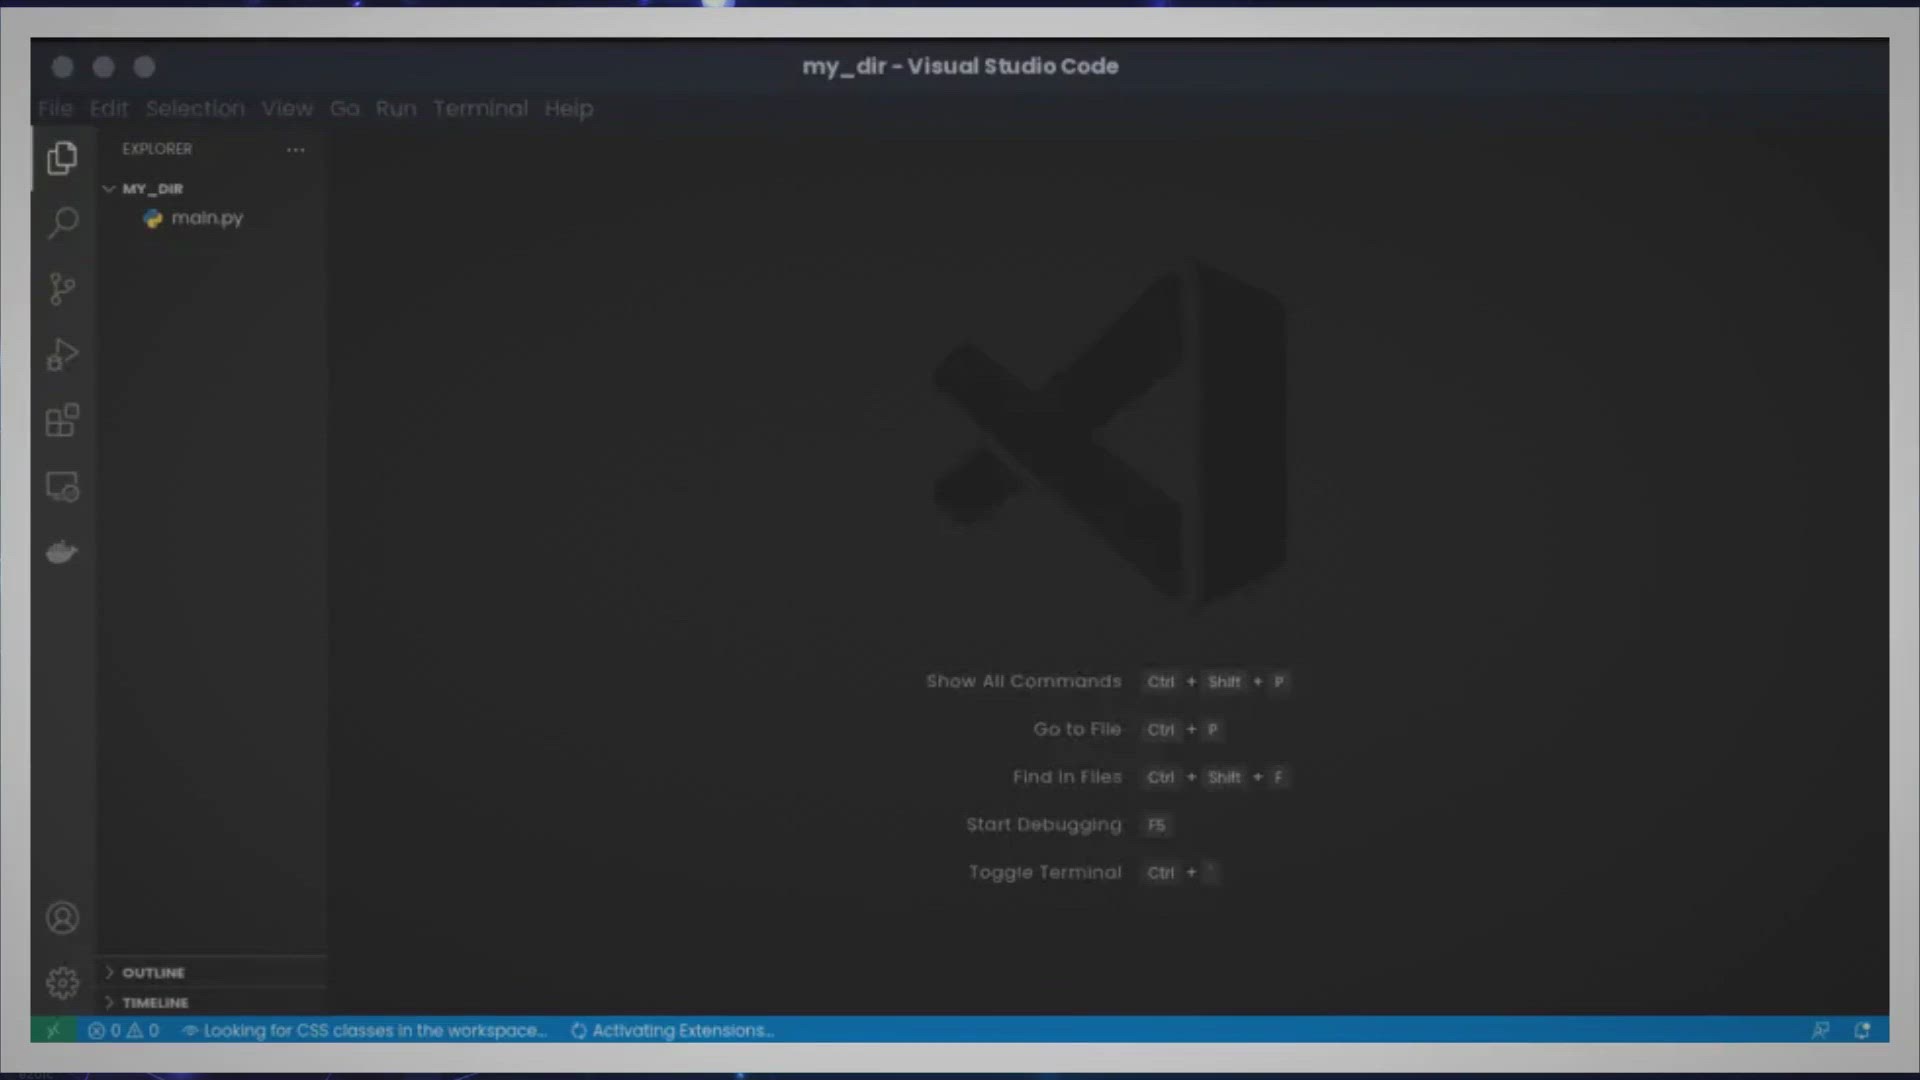This screenshot has height=1080, width=1920.
Task: Open the Run menu
Action: point(396,108)
